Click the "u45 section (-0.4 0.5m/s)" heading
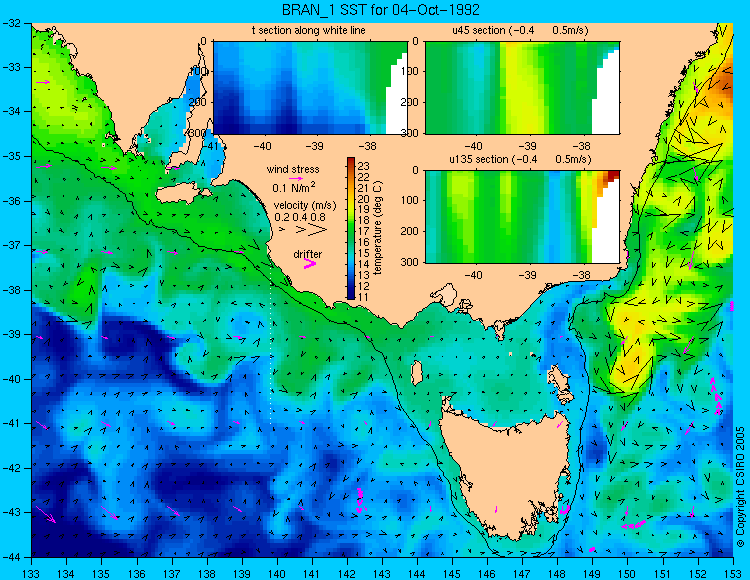Image resolution: width=750 pixels, height=580 pixels. pyautogui.click(x=520, y=30)
